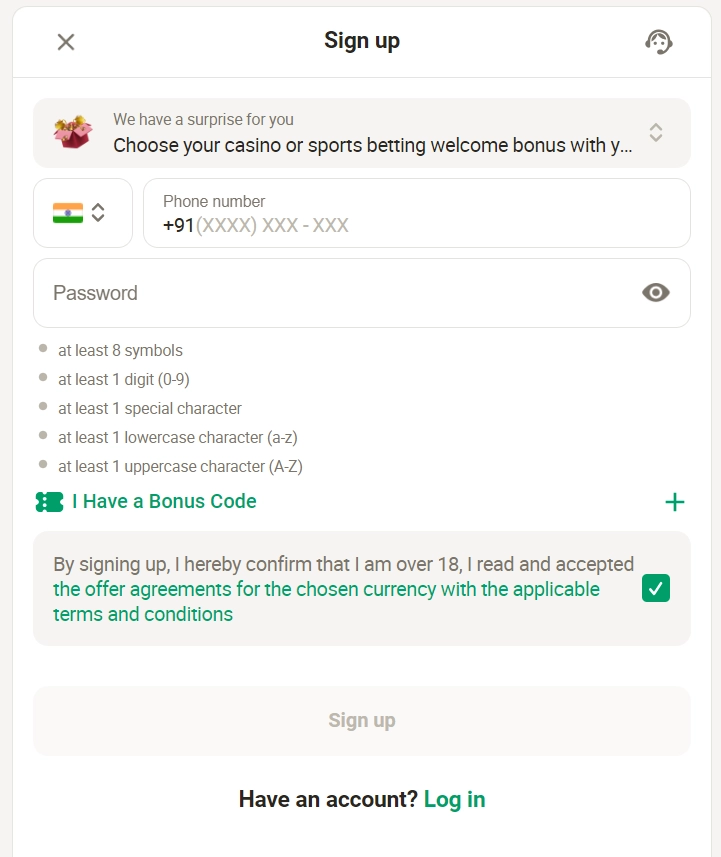Viewport: 721px width, 857px height.
Task: Click the terms and conditions text
Action: pyautogui.click(x=143, y=614)
